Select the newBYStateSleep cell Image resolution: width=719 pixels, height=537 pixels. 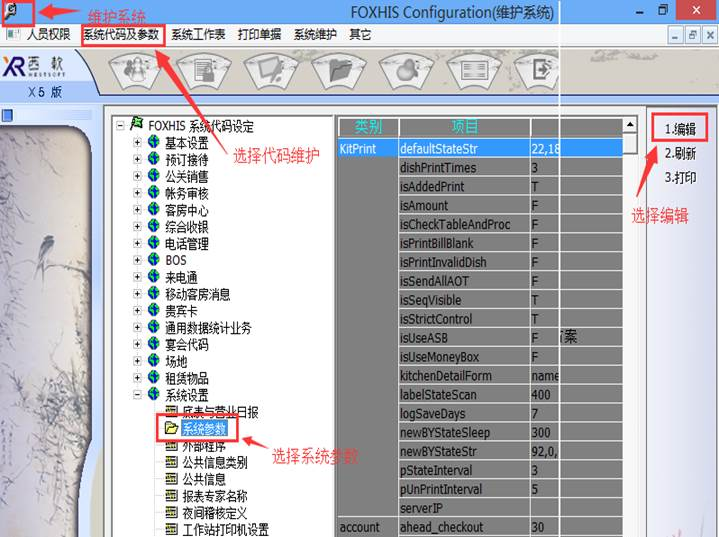[x=465, y=432]
